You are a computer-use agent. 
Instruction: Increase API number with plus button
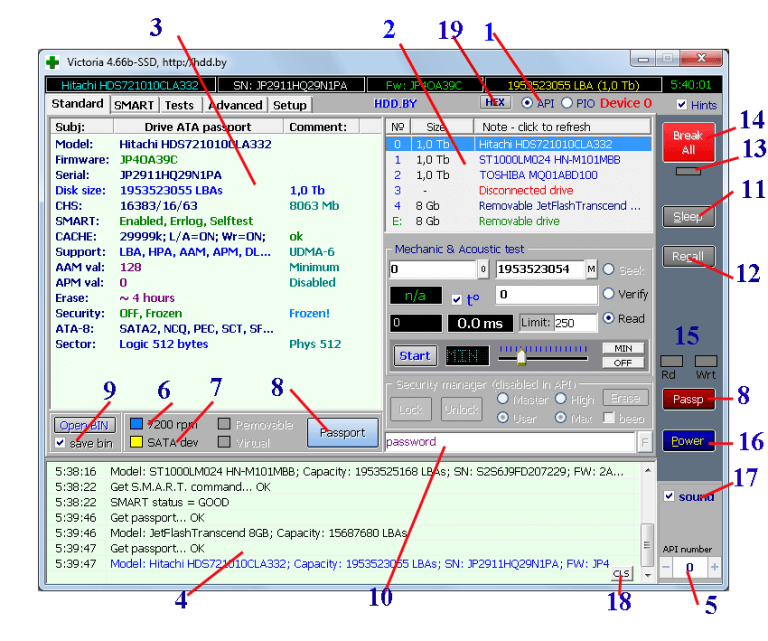click(x=713, y=567)
